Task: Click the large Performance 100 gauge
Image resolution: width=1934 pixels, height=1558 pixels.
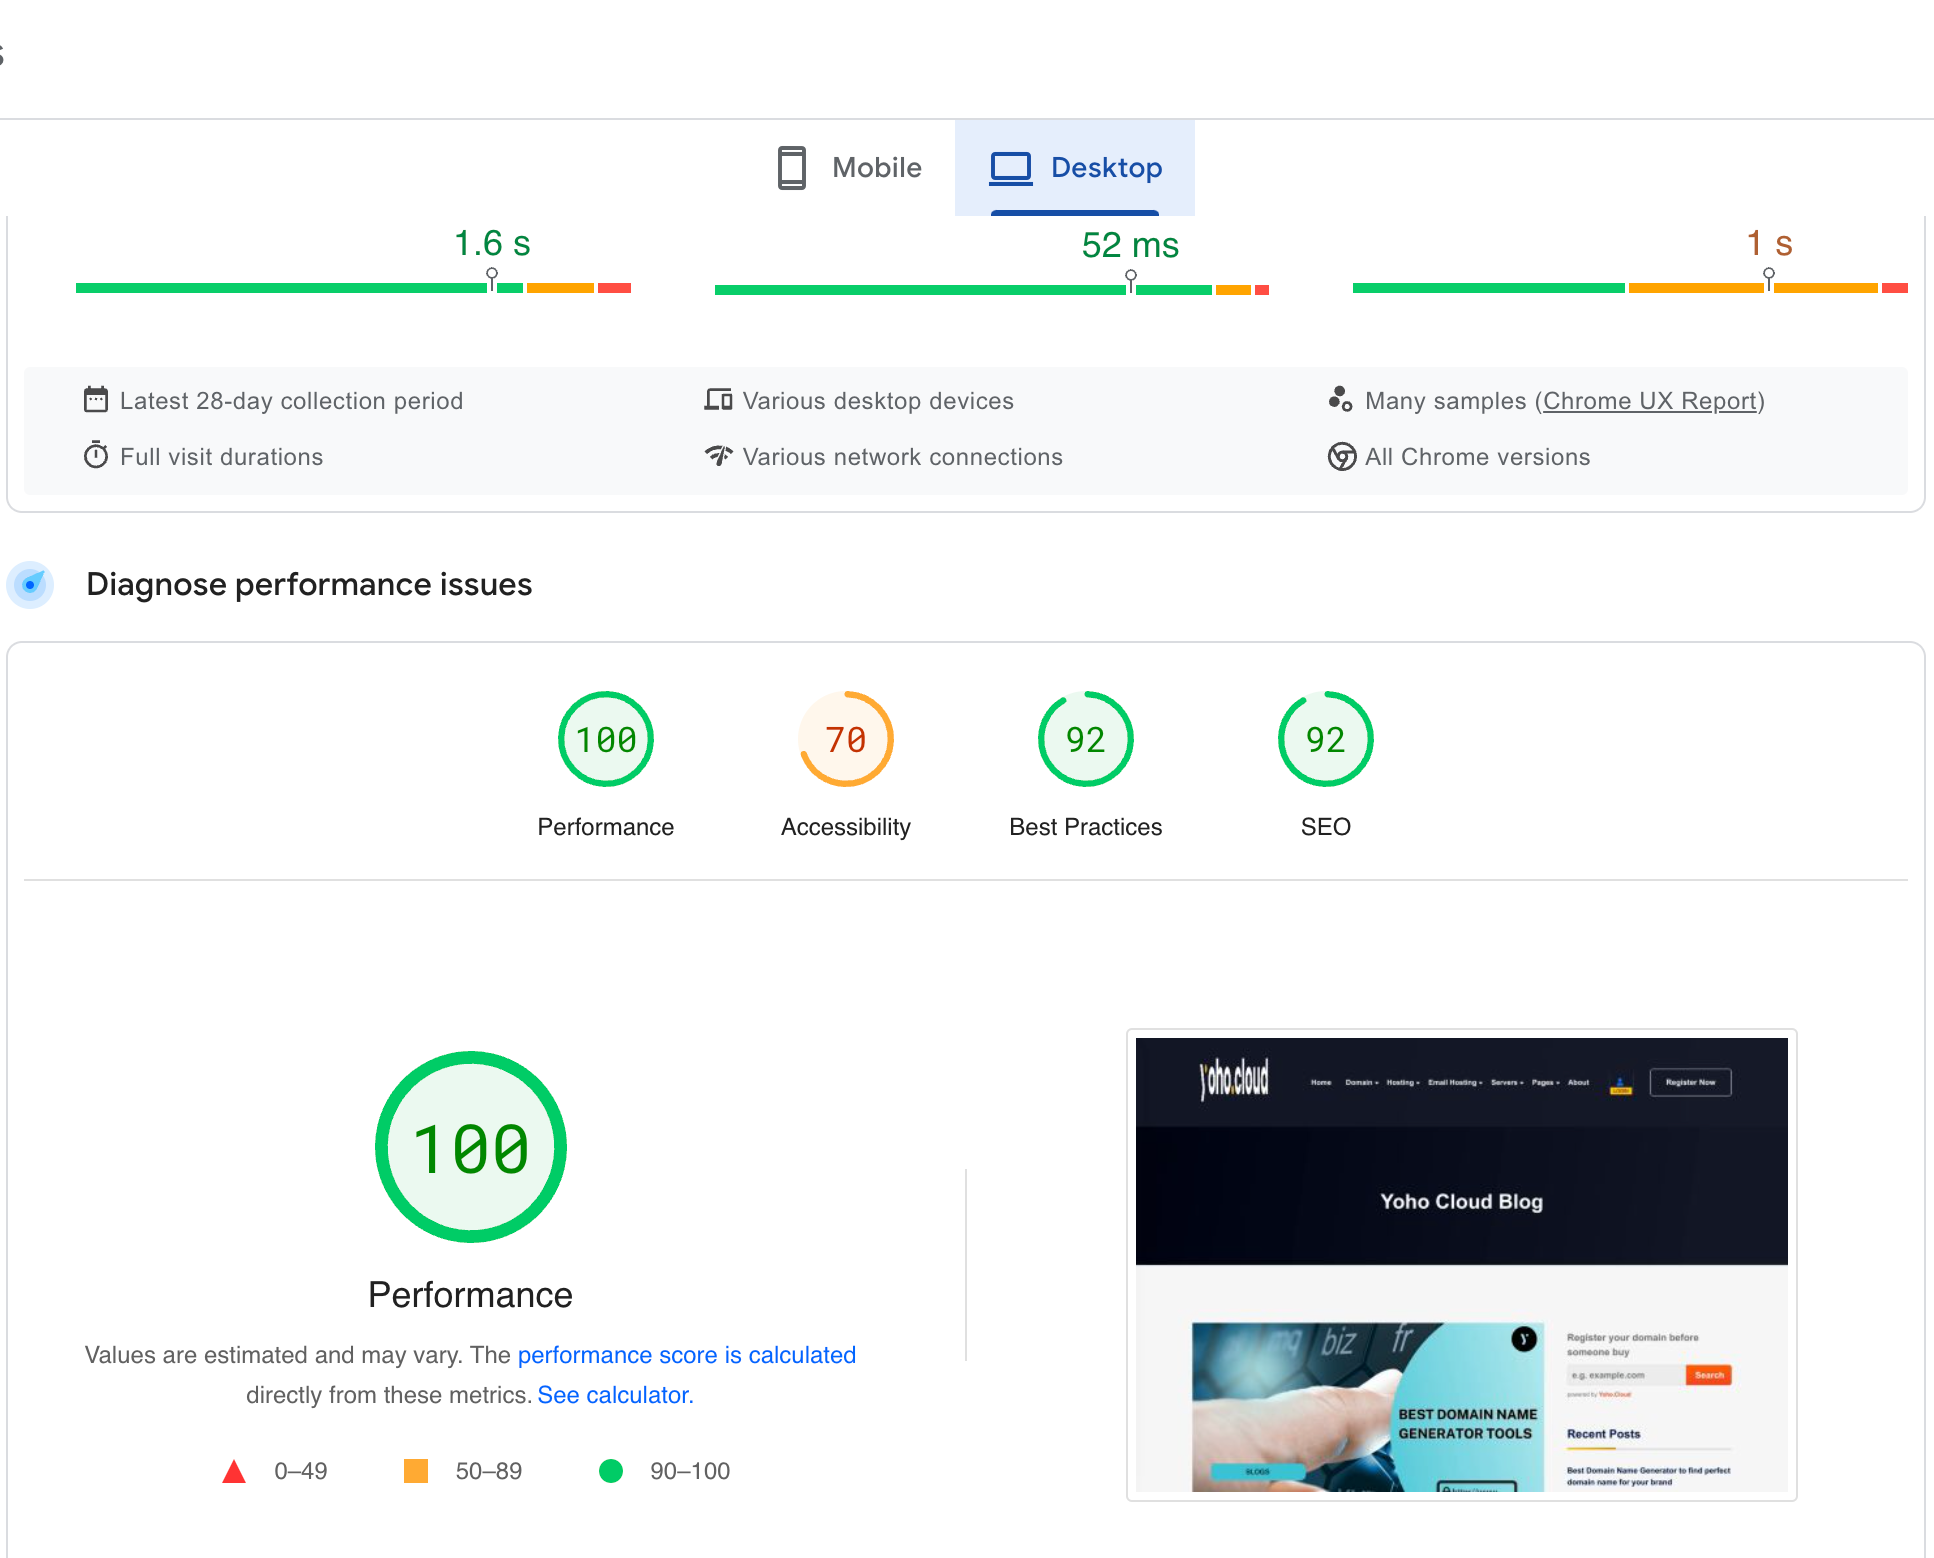Action: coord(470,1147)
